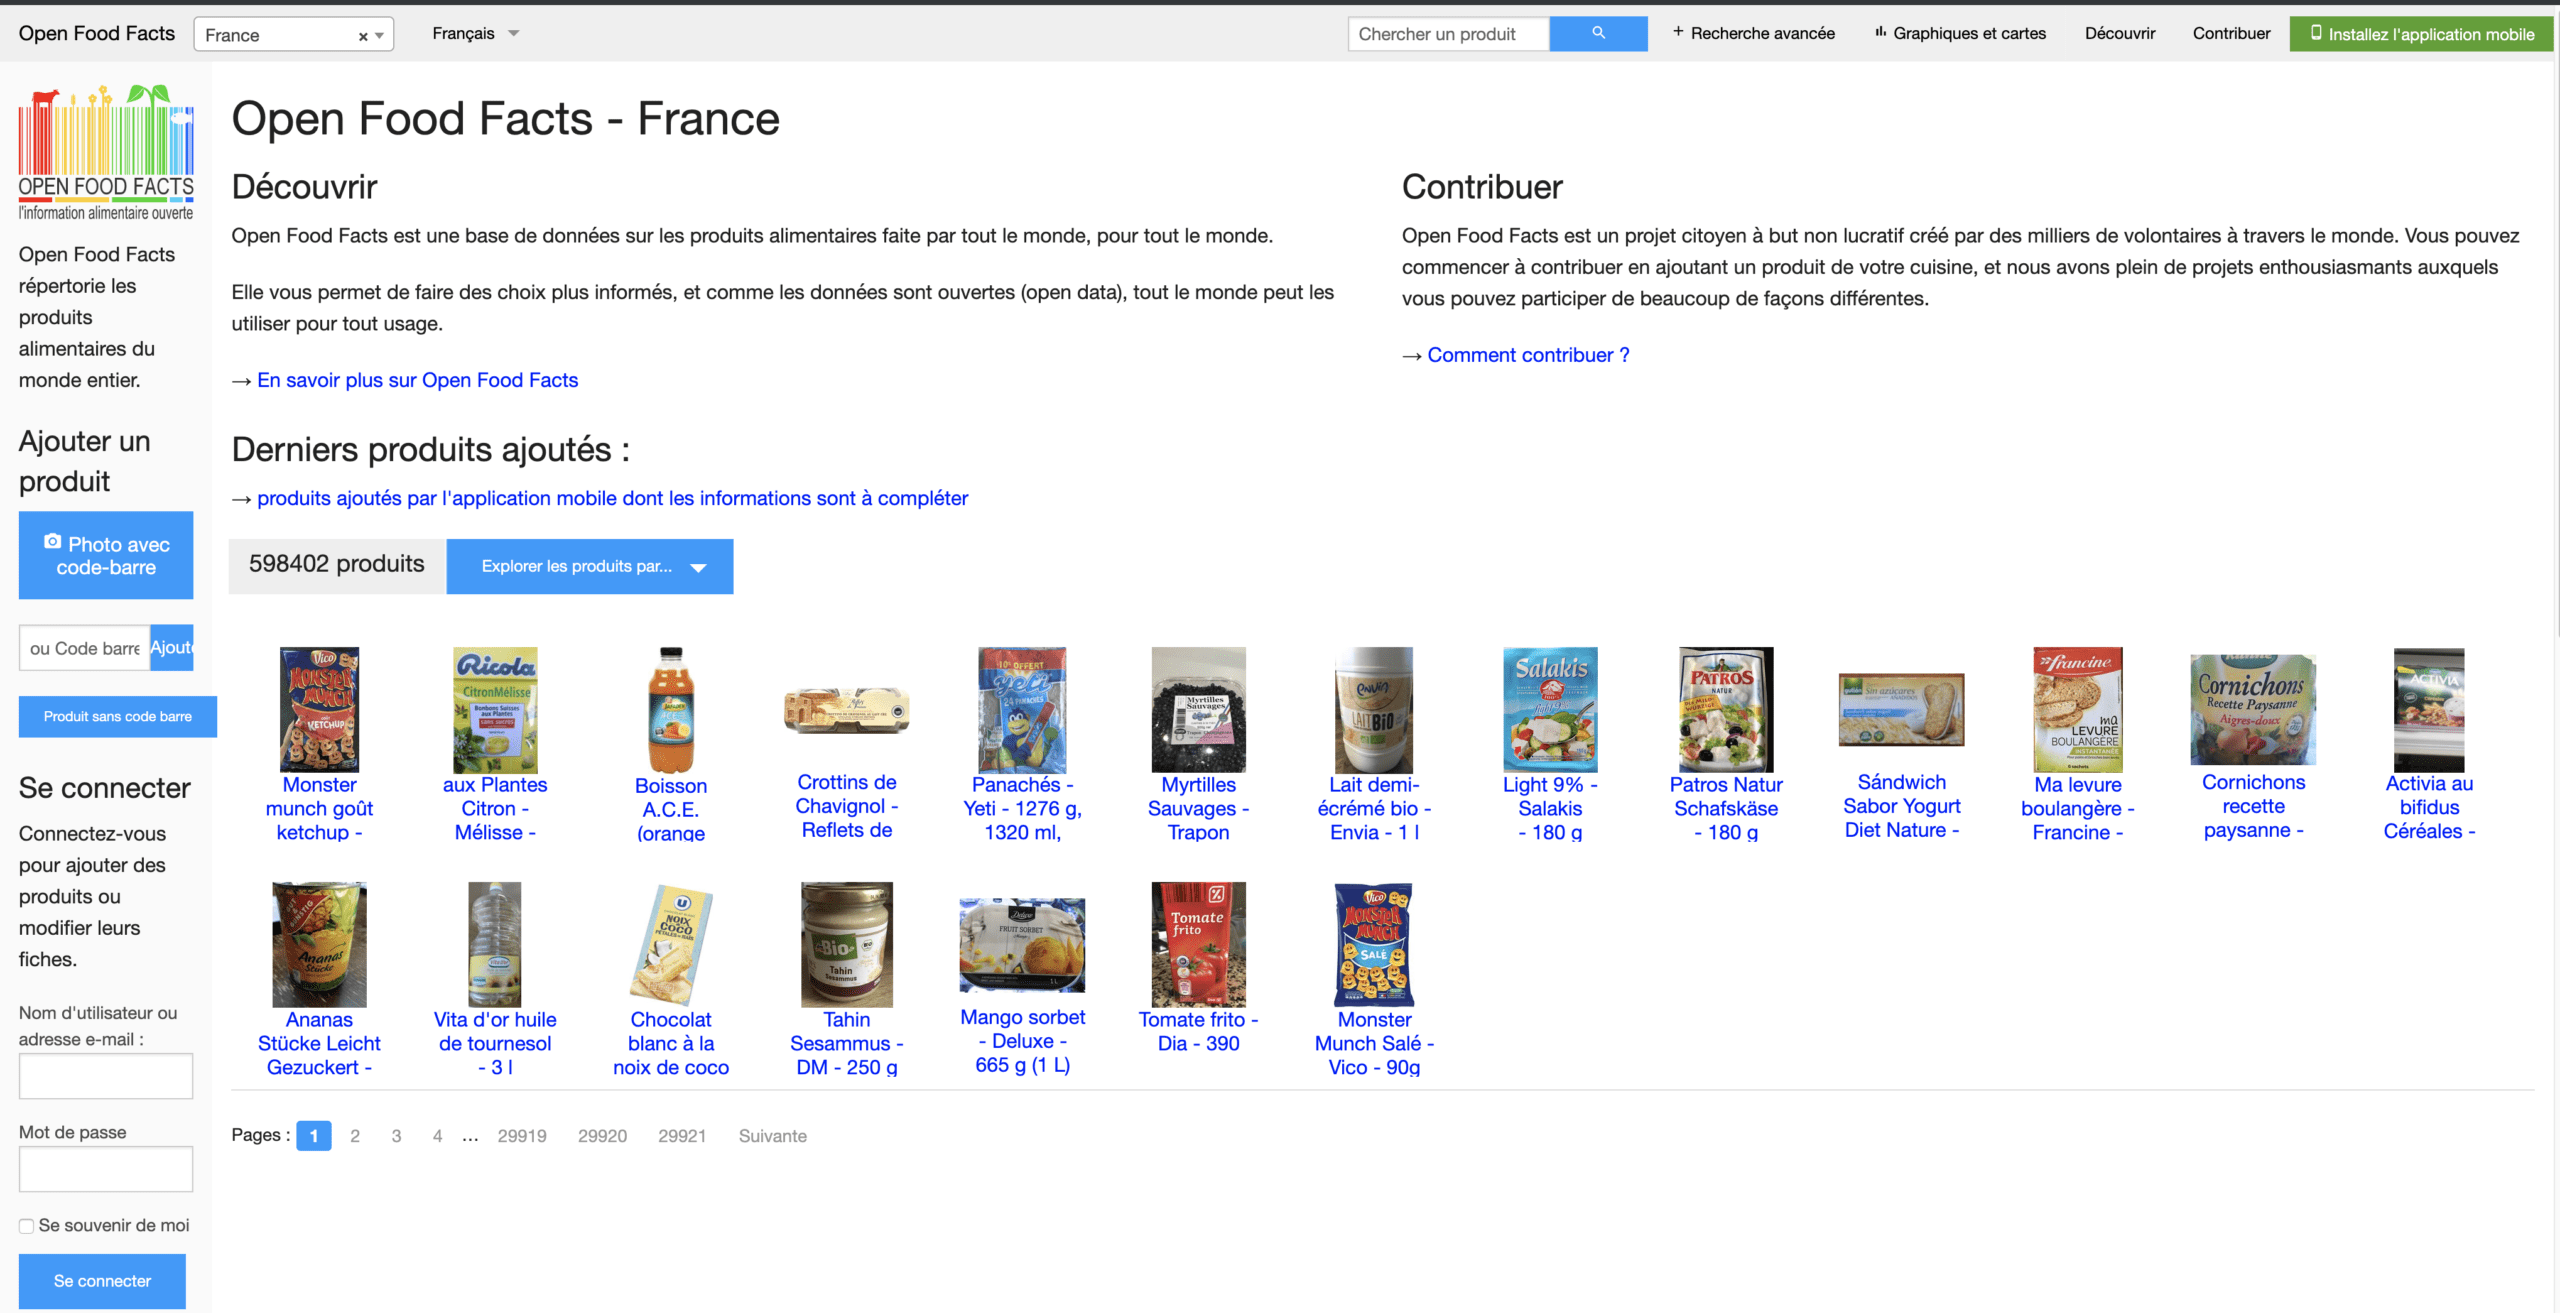Open Tomate frito Dia product image

pos(1198,944)
